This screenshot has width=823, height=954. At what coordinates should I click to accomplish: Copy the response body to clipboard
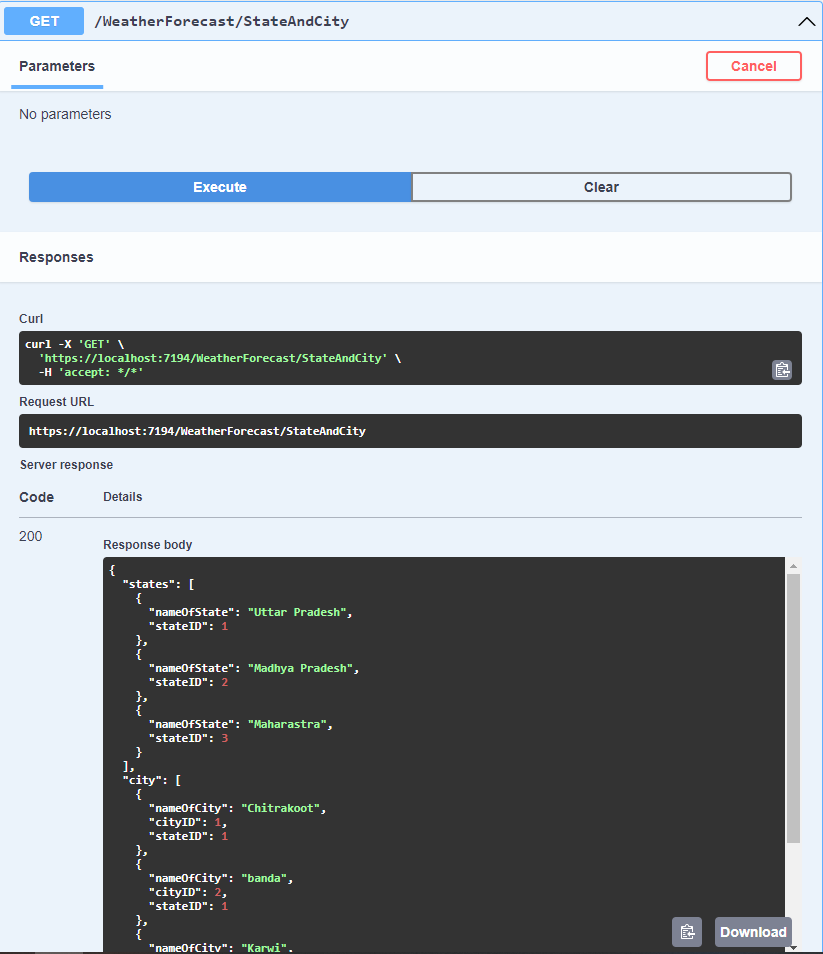pos(687,931)
